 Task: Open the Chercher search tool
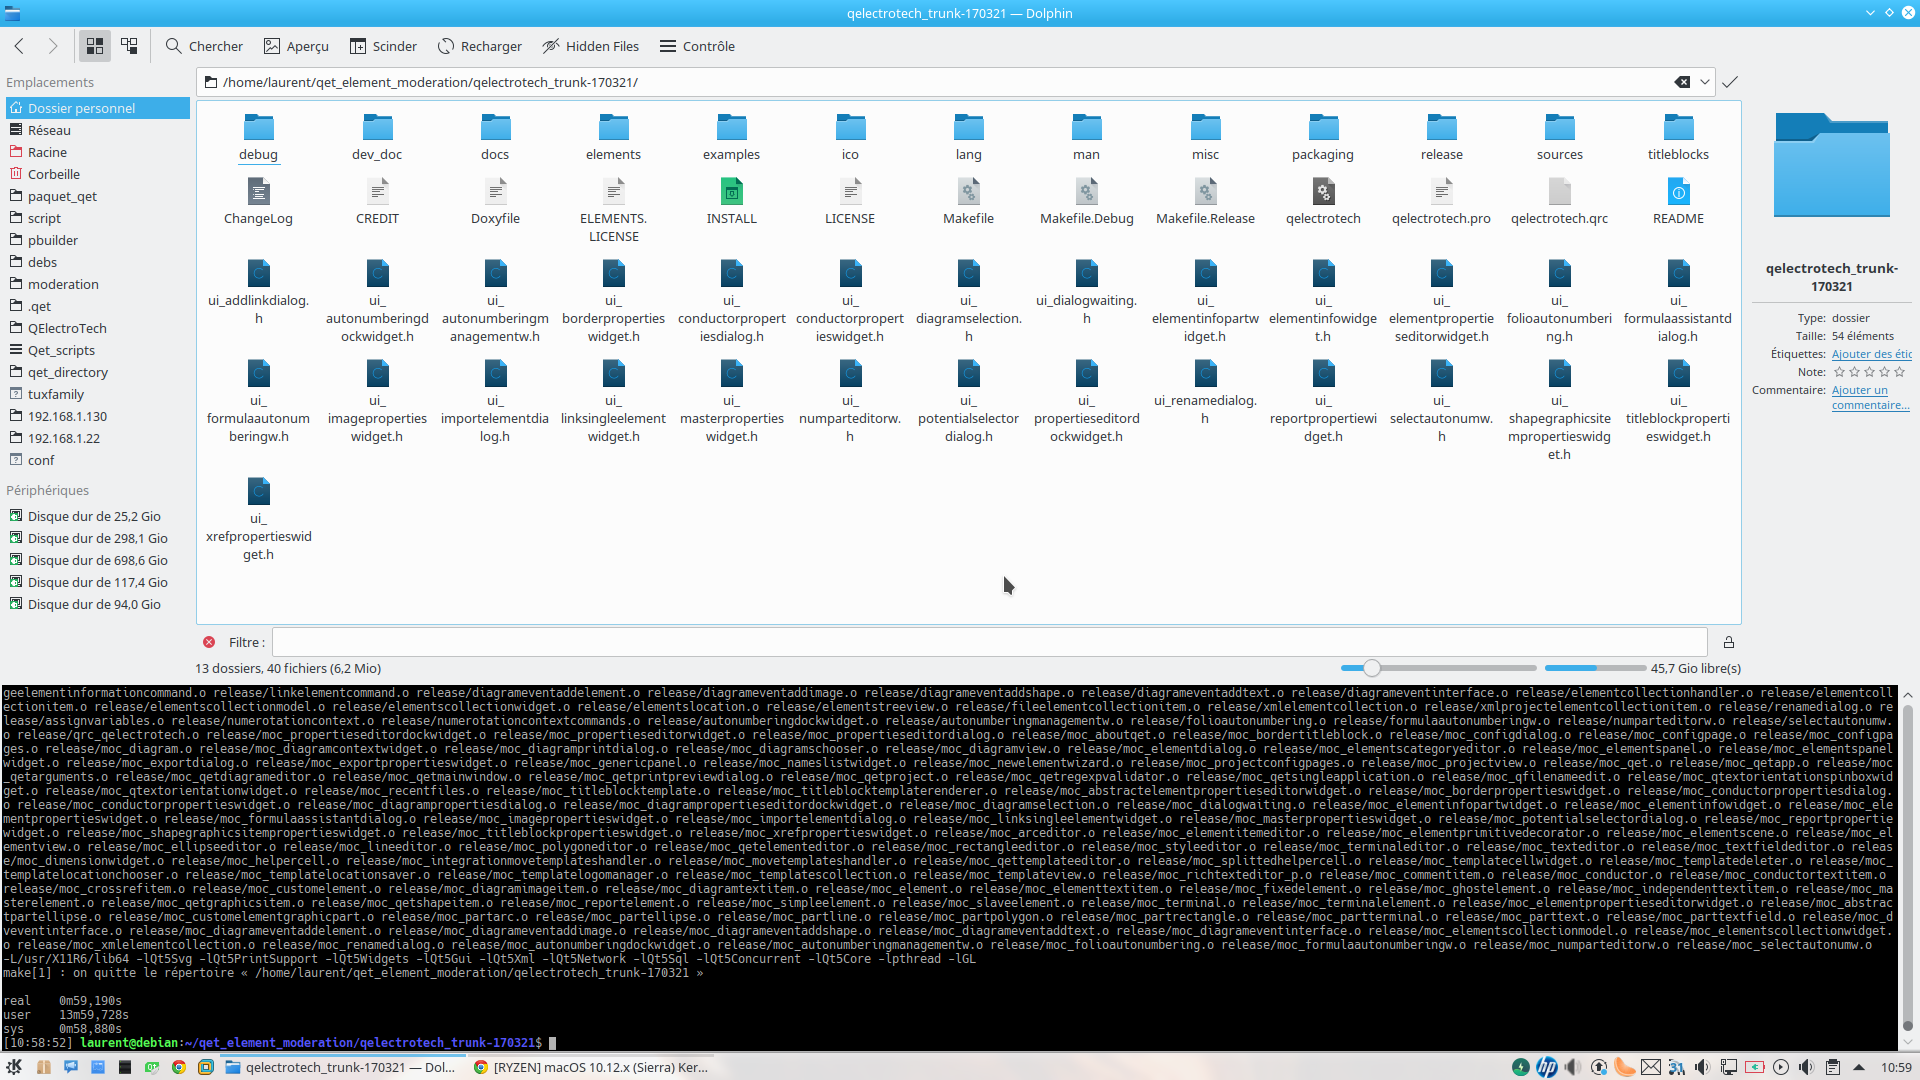(x=204, y=46)
